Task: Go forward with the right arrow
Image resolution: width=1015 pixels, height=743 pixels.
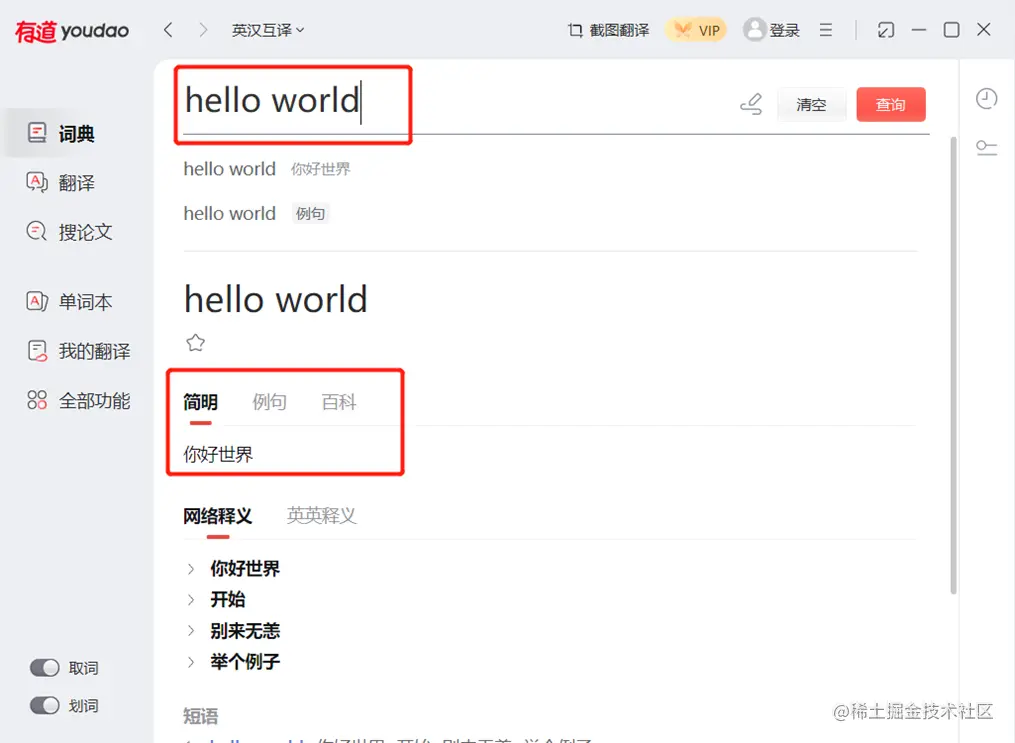Action: [203, 30]
